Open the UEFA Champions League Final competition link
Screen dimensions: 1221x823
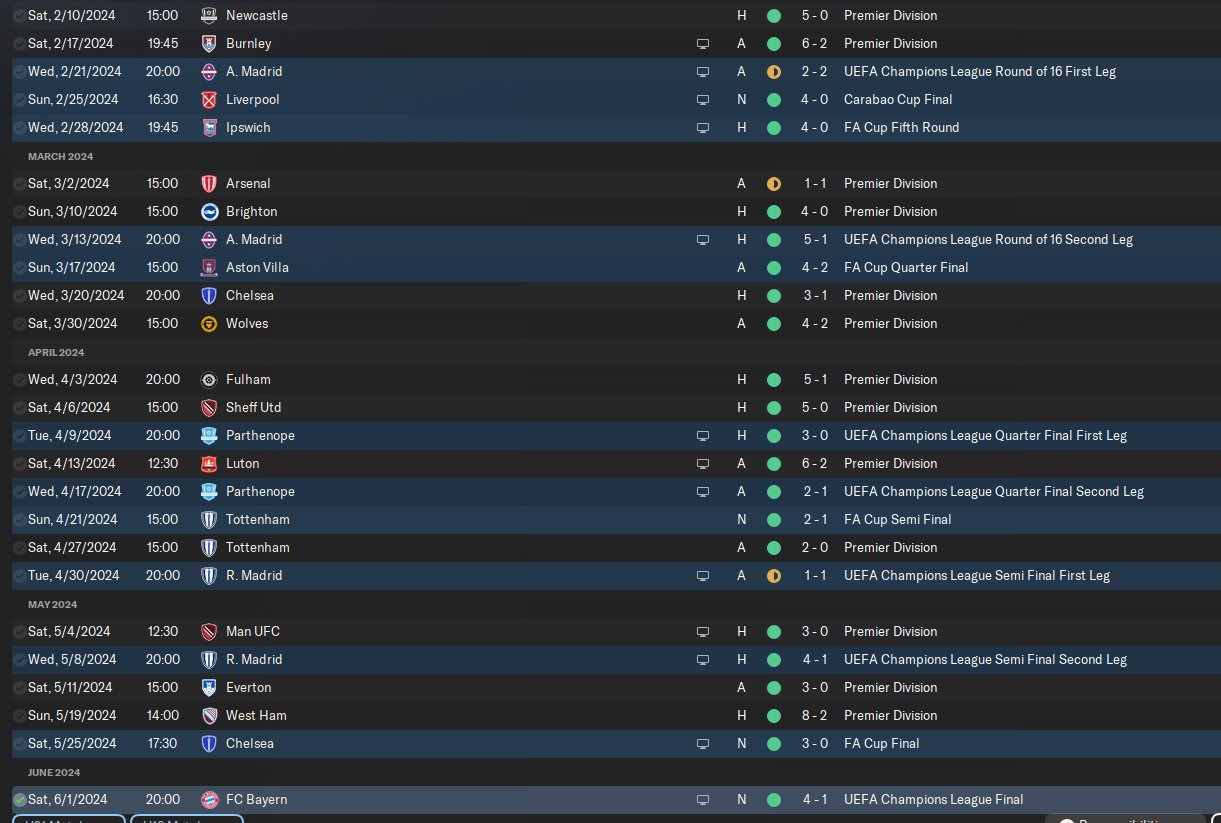point(933,800)
